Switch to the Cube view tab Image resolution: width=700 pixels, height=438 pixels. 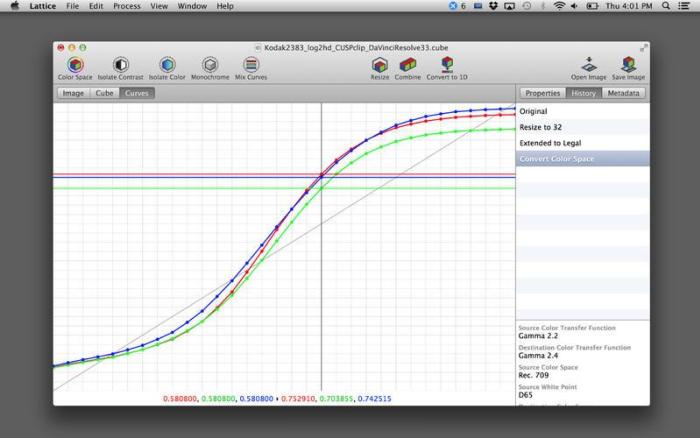104,93
